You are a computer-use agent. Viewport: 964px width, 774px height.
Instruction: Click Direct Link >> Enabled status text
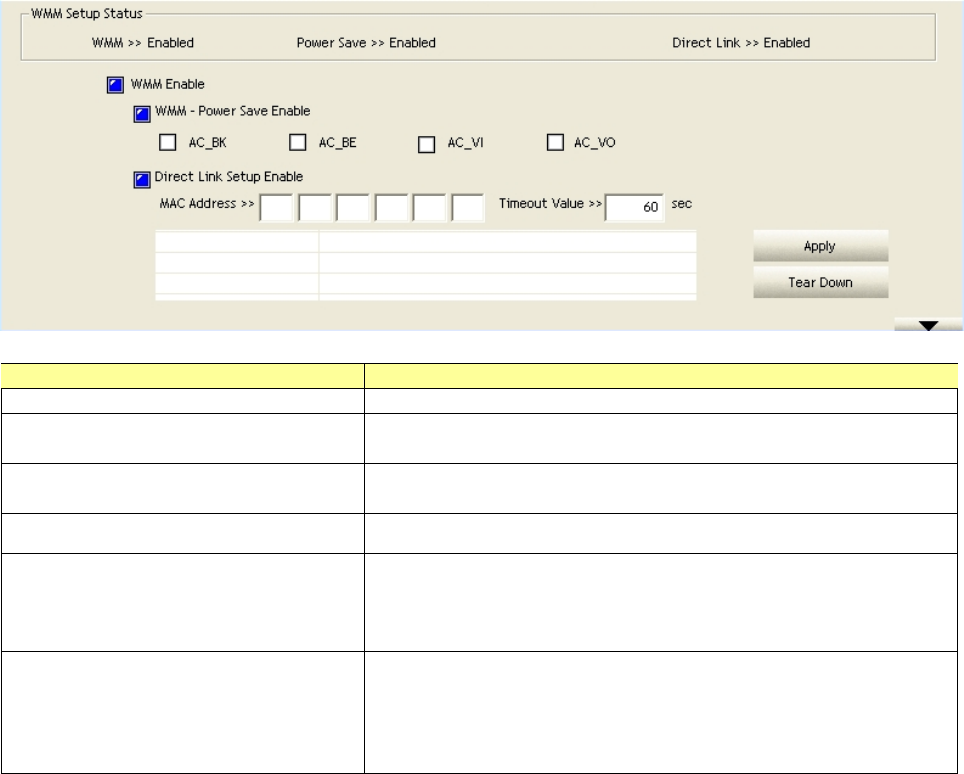tap(741, 43)
